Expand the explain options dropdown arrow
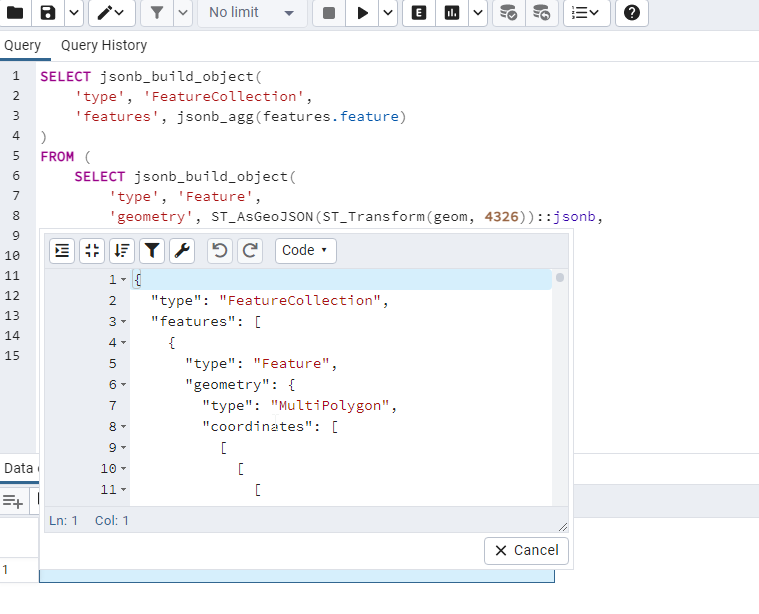The height and width of the screenshot is (614, 759). tap(478, 13)
